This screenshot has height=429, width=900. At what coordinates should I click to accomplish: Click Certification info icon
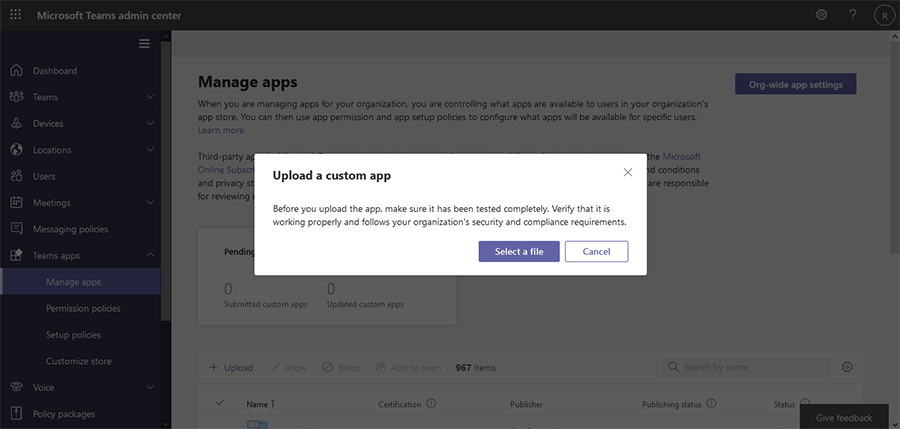coord(432,404)
